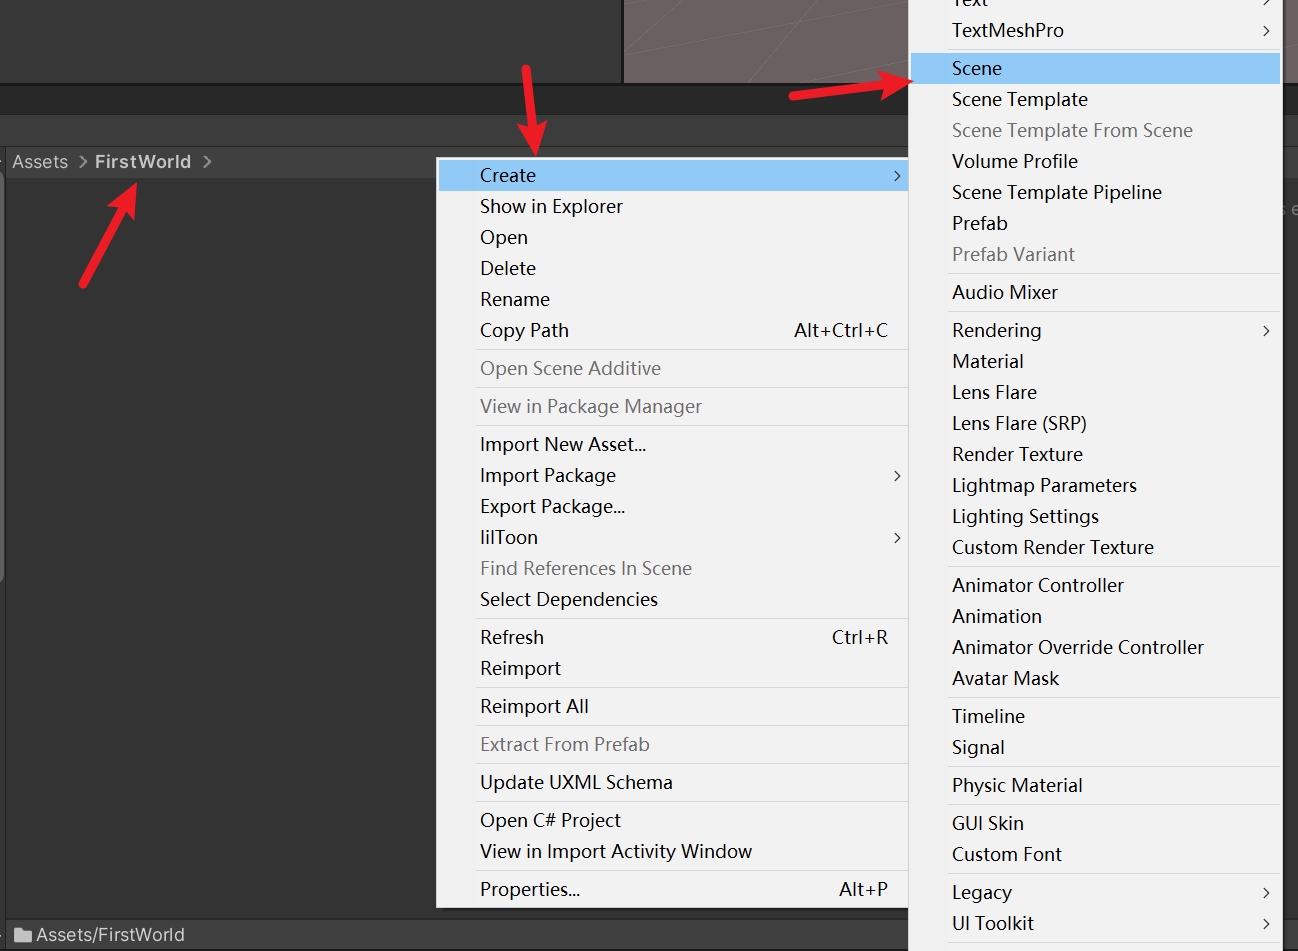Select Signal option
This screenshot has height=951, width=1298.
[x=1096, y=747]
